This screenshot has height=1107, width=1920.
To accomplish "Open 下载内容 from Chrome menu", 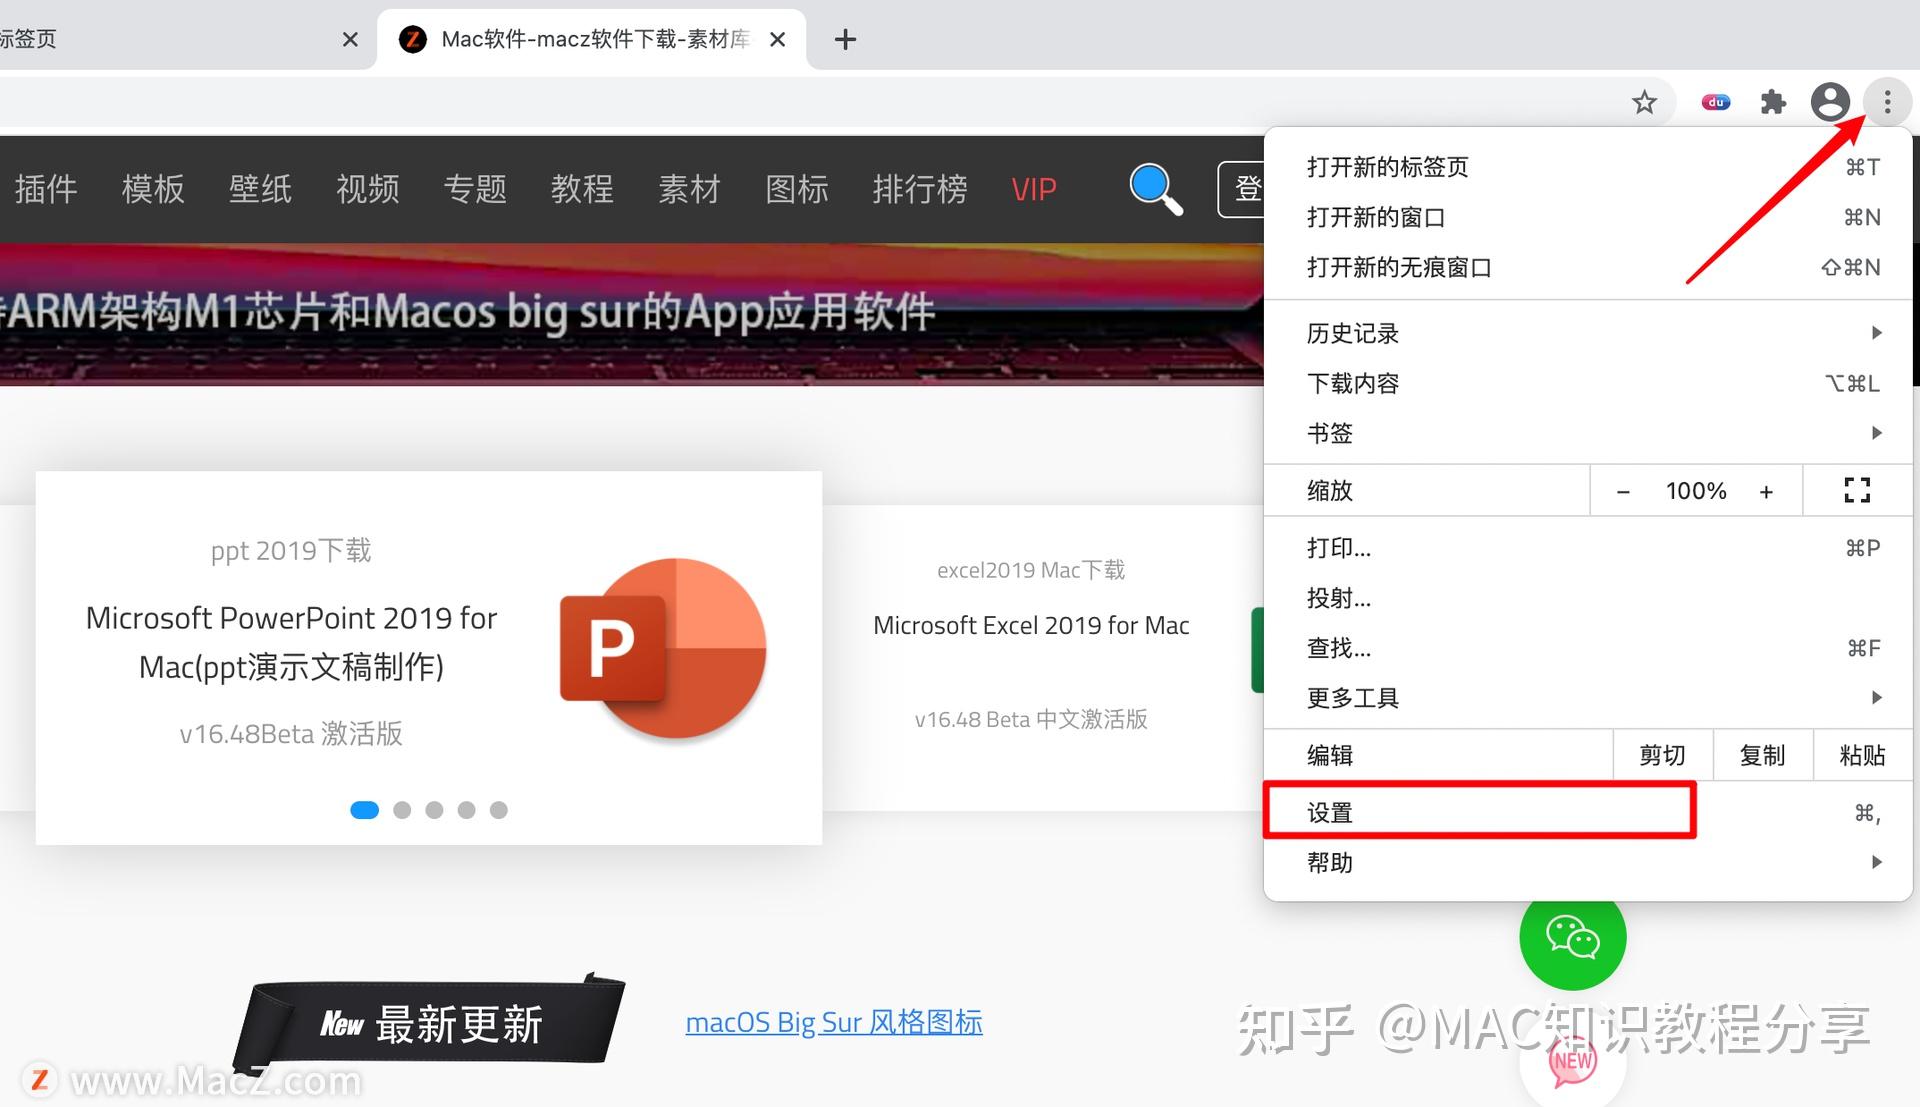I will pos(1350,383).
